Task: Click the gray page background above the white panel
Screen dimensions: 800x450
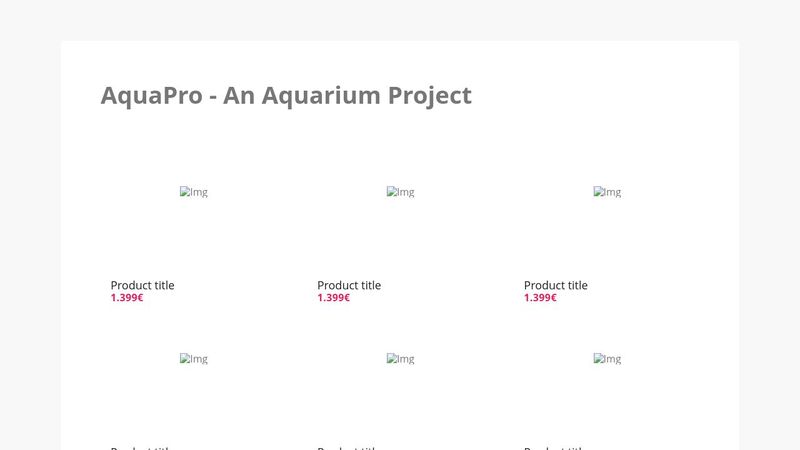Action: [400, 20]
